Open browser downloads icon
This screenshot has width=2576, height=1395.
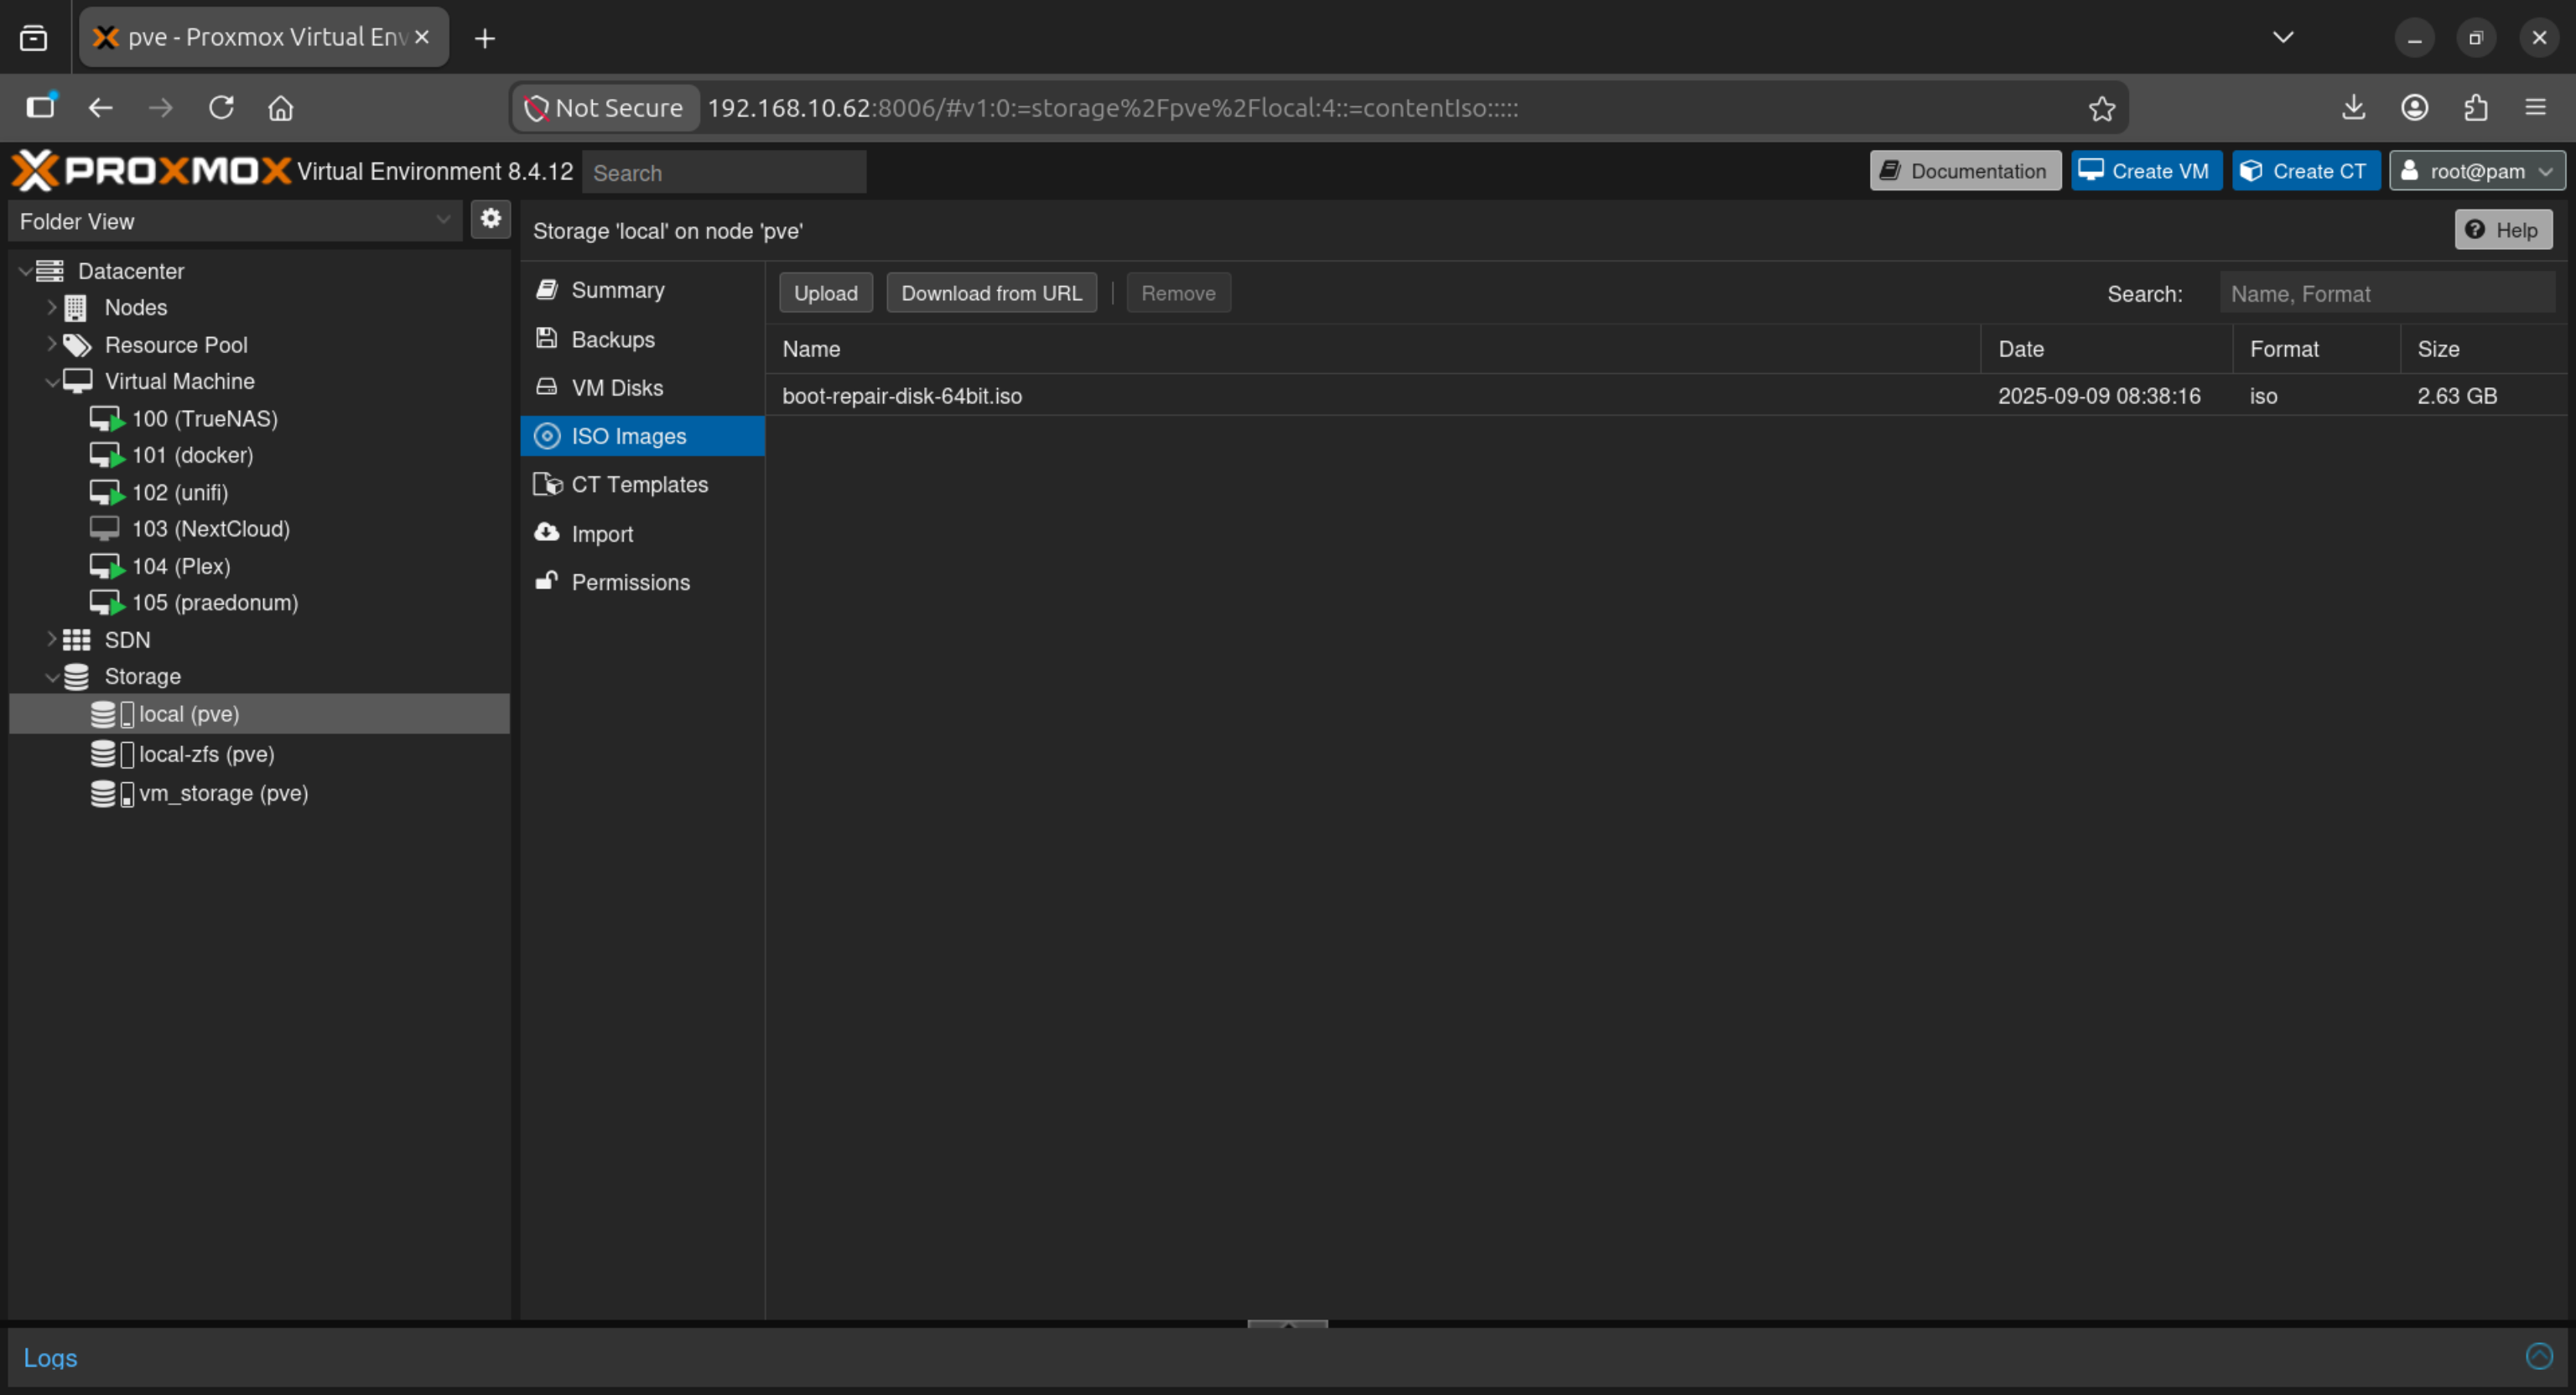(2353, 107)
